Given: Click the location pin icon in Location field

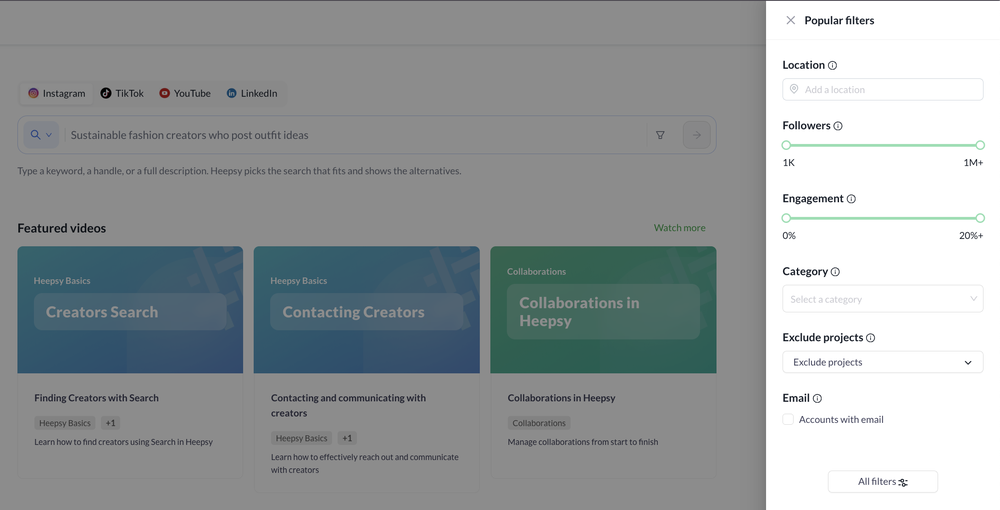Looking at the screenshot, I should (x=794, y=89).
